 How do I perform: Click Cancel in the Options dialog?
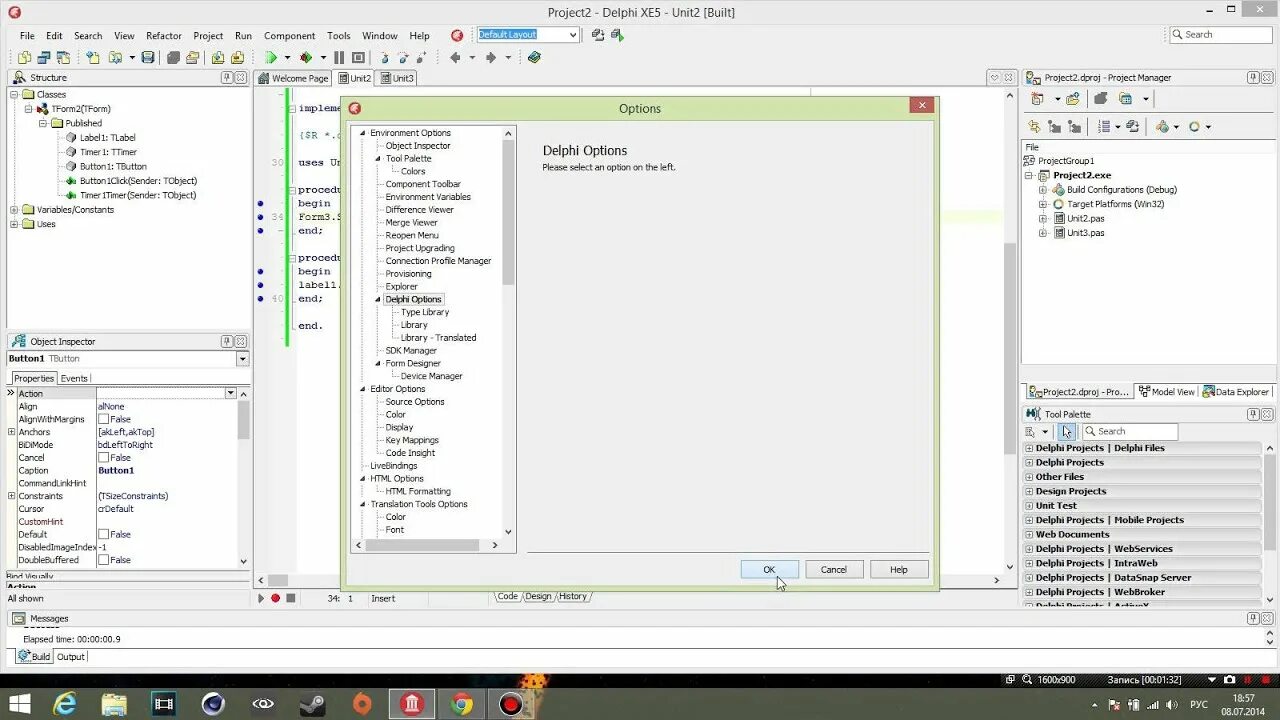click(834, 570)
